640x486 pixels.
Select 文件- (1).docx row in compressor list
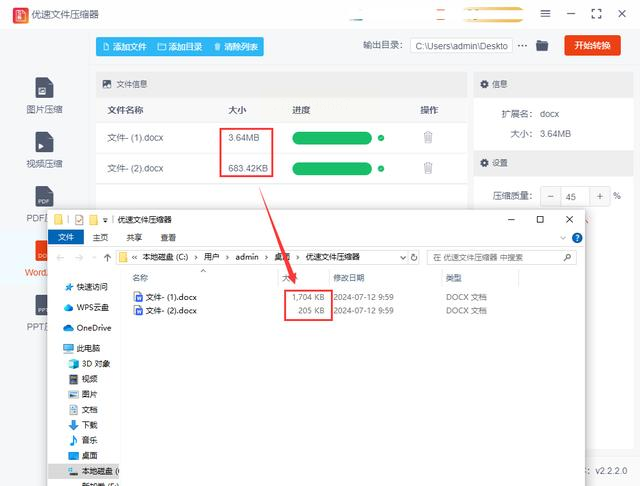click(x=282, y=138)
